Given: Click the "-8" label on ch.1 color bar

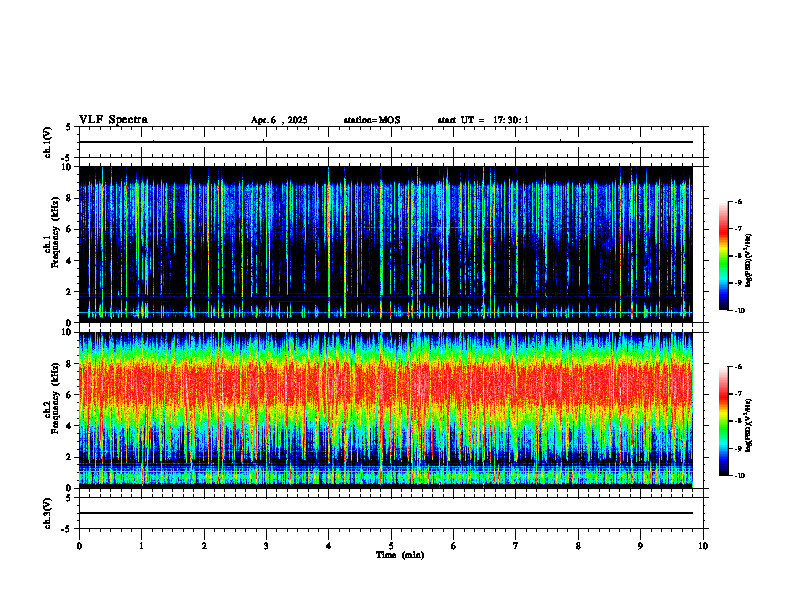Looking at the screenshot, I should point(738,256).
